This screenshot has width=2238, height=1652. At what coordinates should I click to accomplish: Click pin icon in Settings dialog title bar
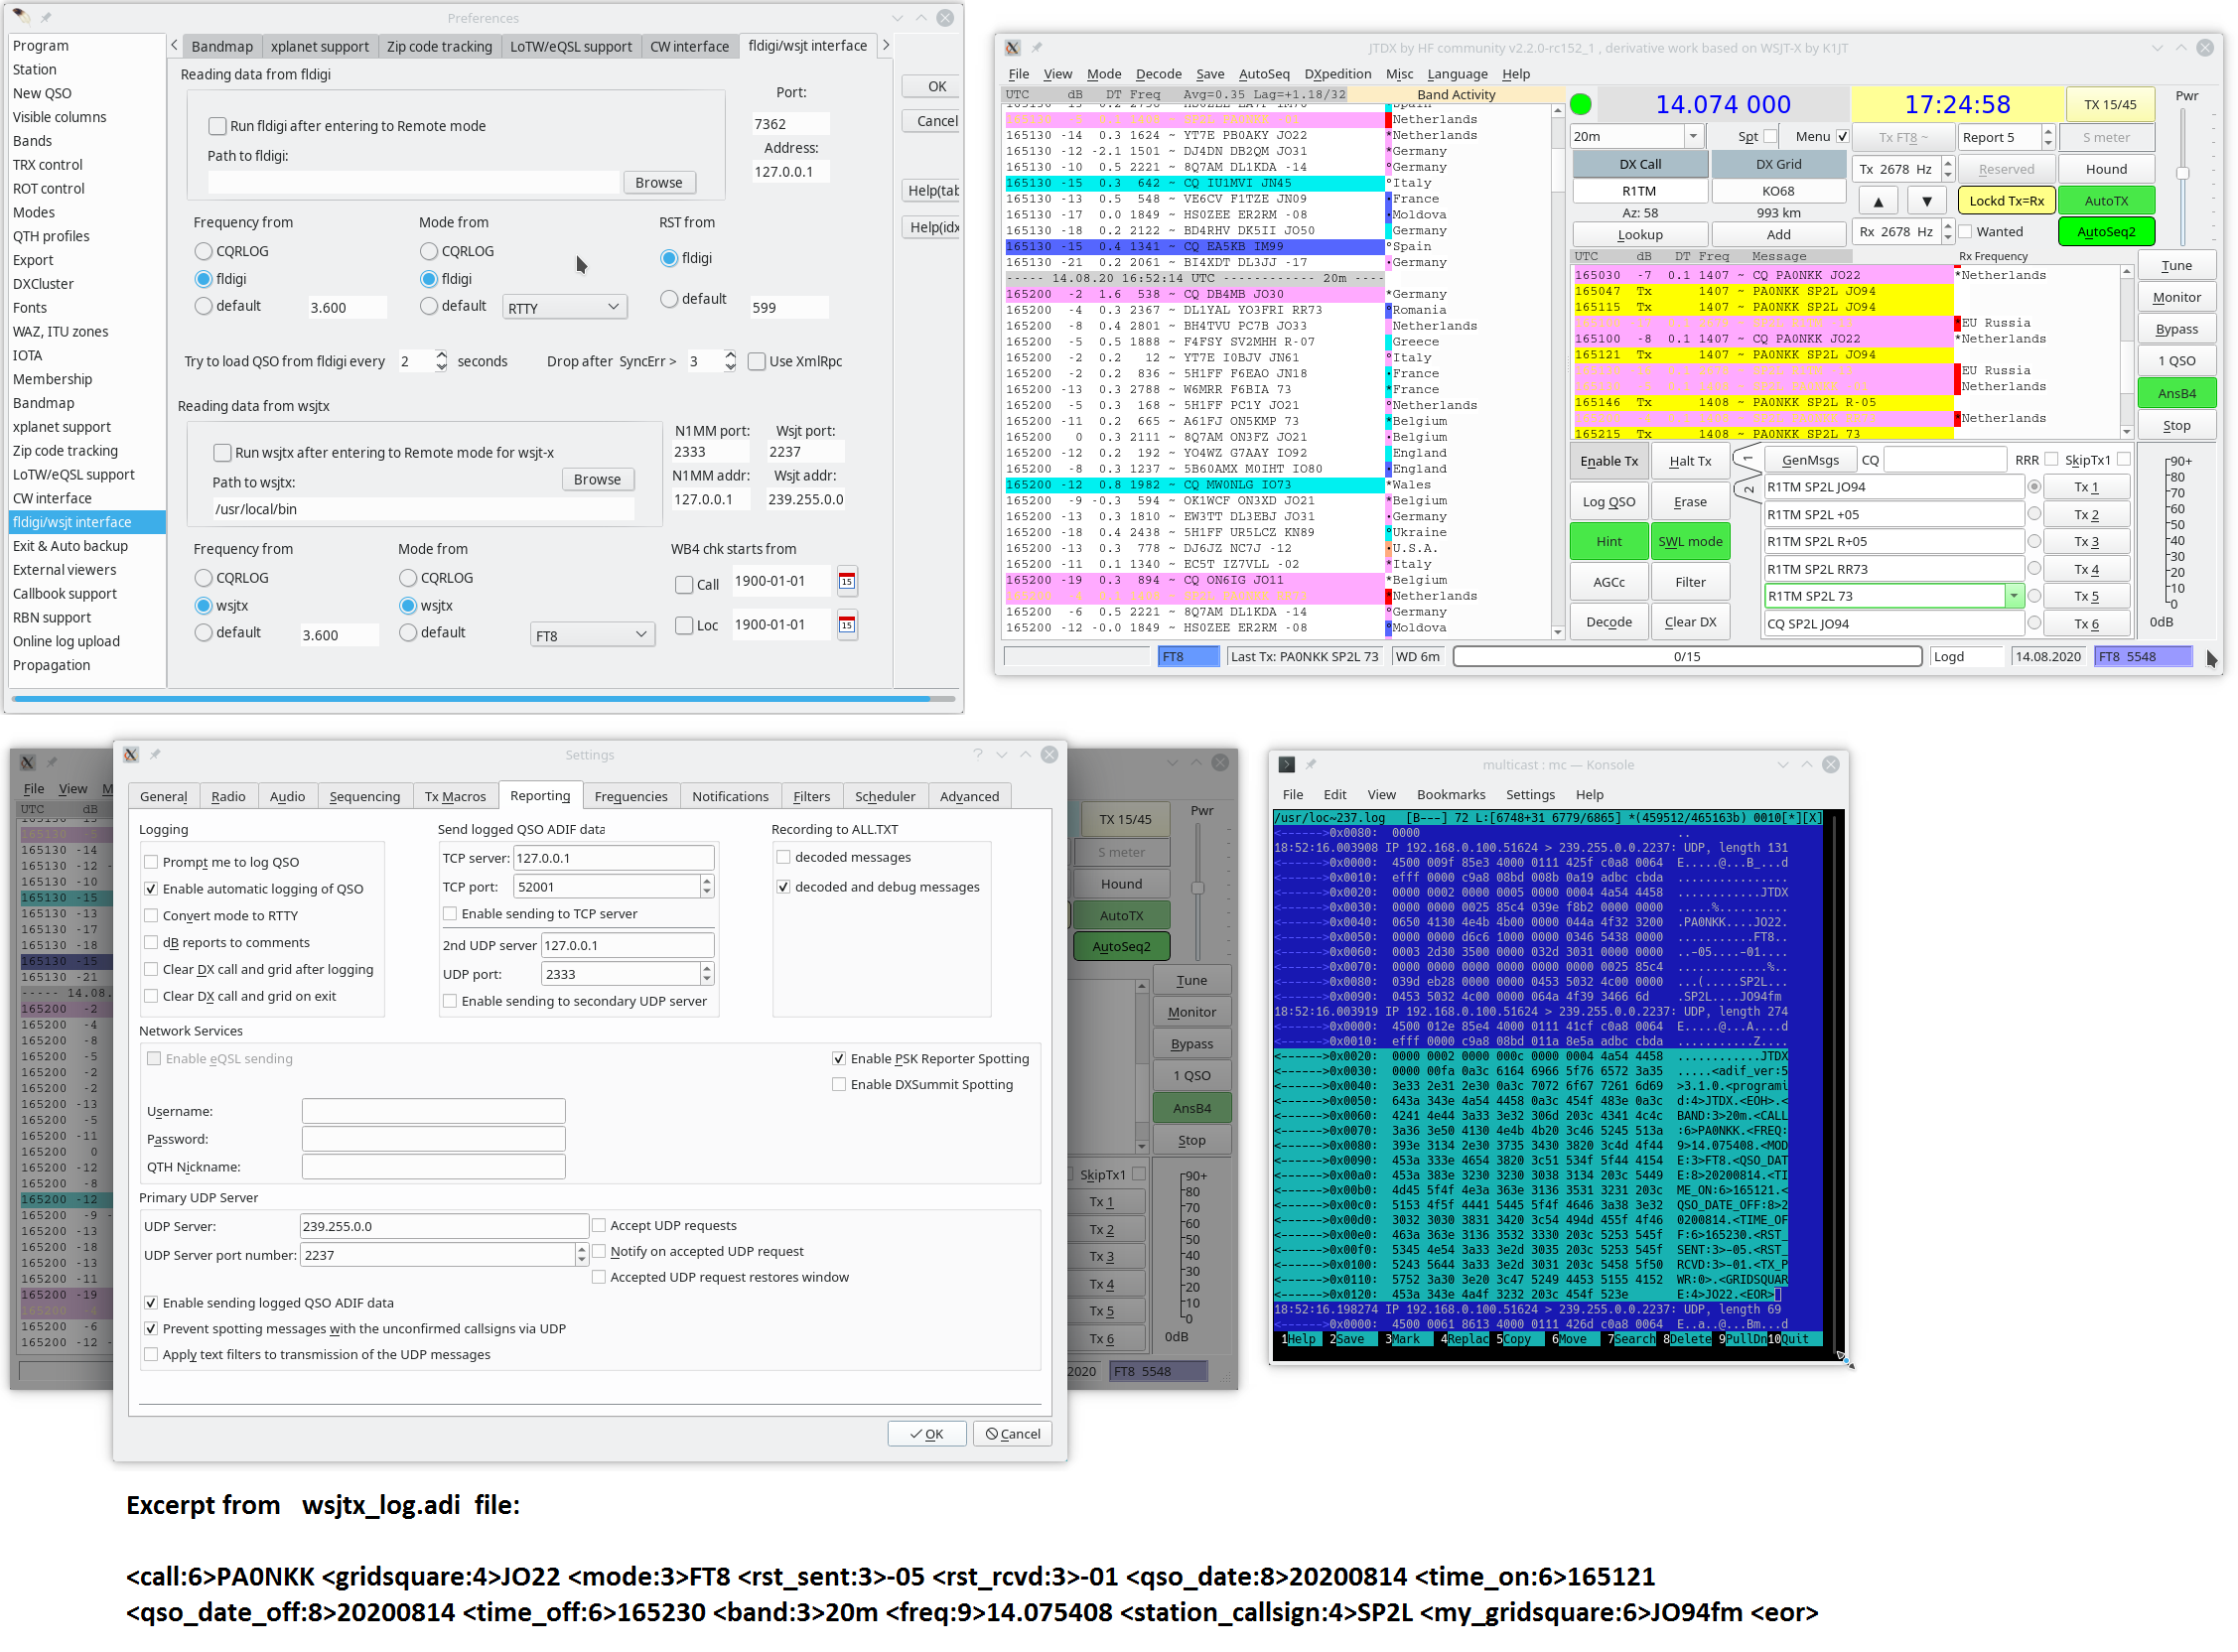[x=155, y=755]
